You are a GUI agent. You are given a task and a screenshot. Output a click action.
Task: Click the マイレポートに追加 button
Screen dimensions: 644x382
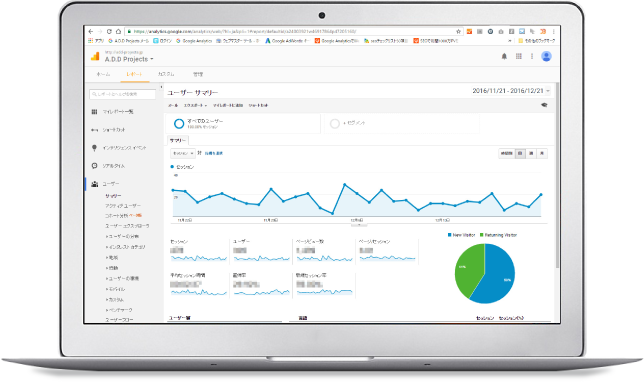coord(228,106)
